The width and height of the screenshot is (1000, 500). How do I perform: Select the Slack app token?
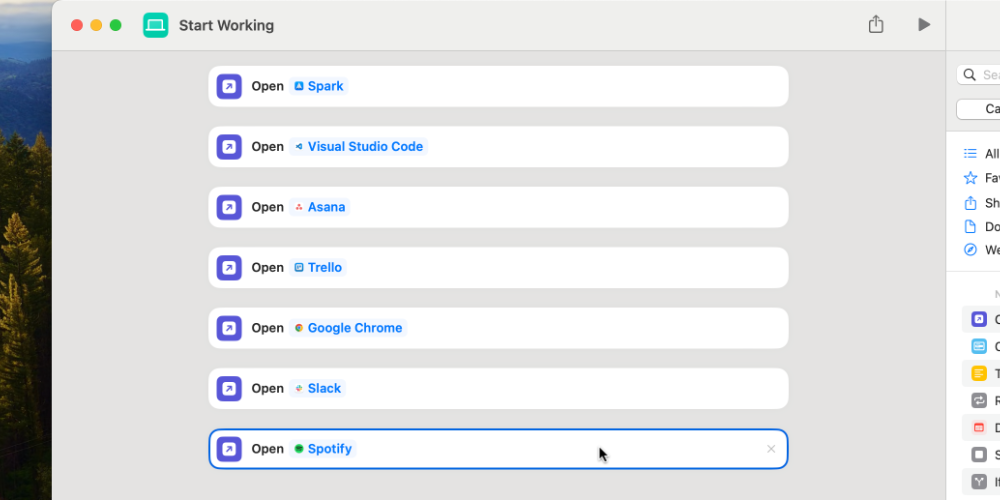(x=318, y=388)
